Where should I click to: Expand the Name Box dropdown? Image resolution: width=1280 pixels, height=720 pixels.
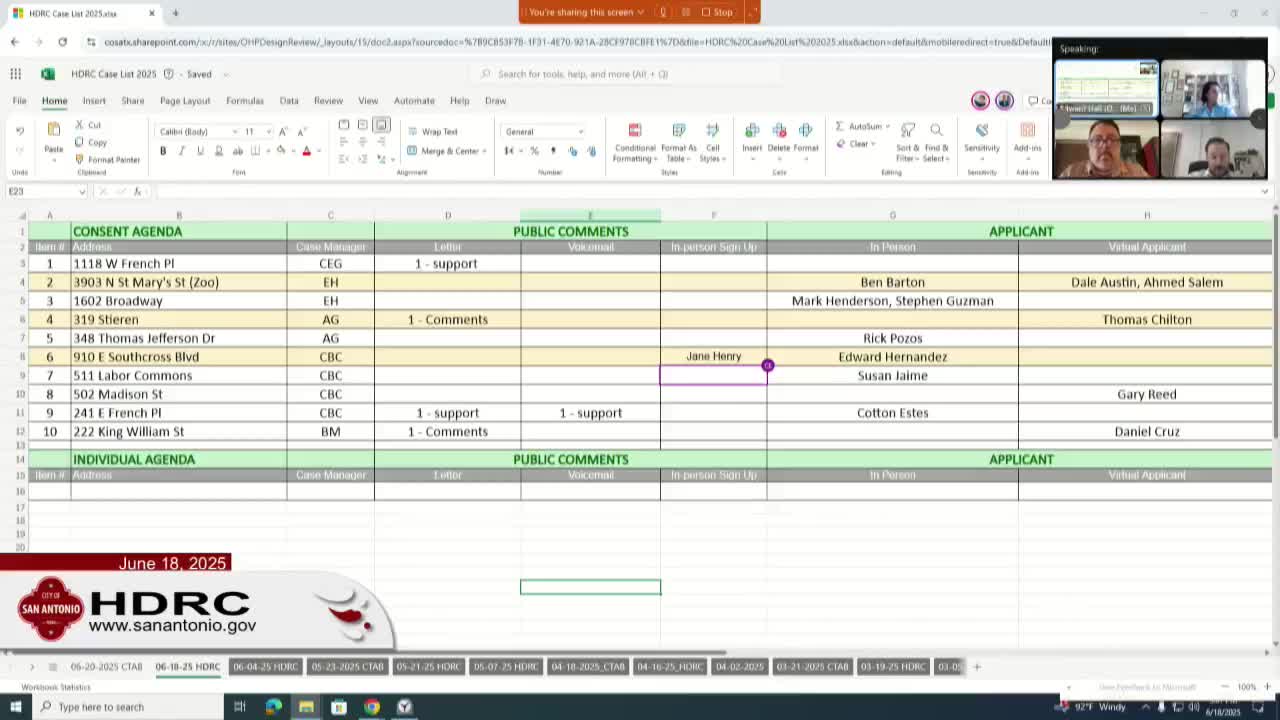(x=82, y=191)
